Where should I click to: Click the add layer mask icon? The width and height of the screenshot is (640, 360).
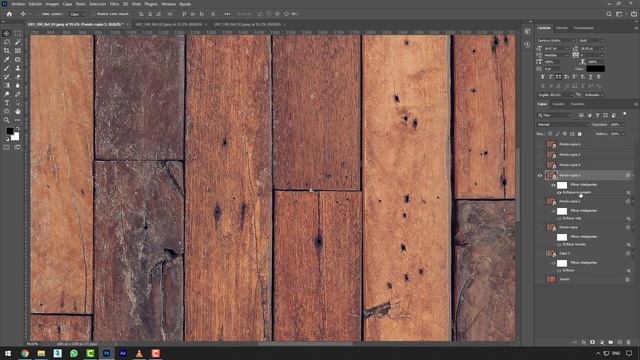593,342
